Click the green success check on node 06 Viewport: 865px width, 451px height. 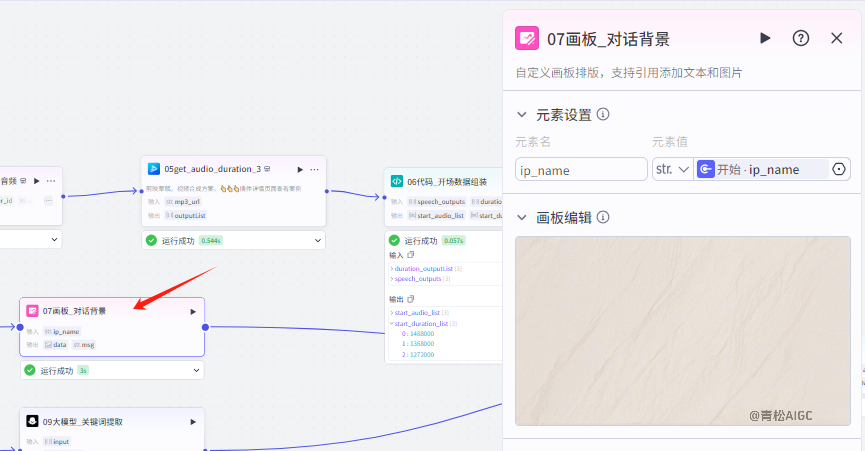pos(394,240)
